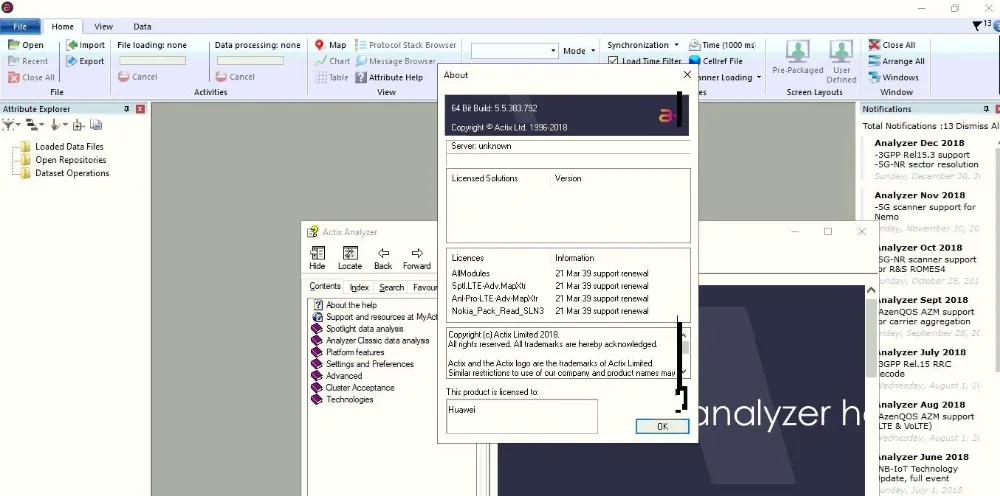The image size is (1000, 496).
Task: Select the Contents tab in help window
Action: [x=325, y=286]
